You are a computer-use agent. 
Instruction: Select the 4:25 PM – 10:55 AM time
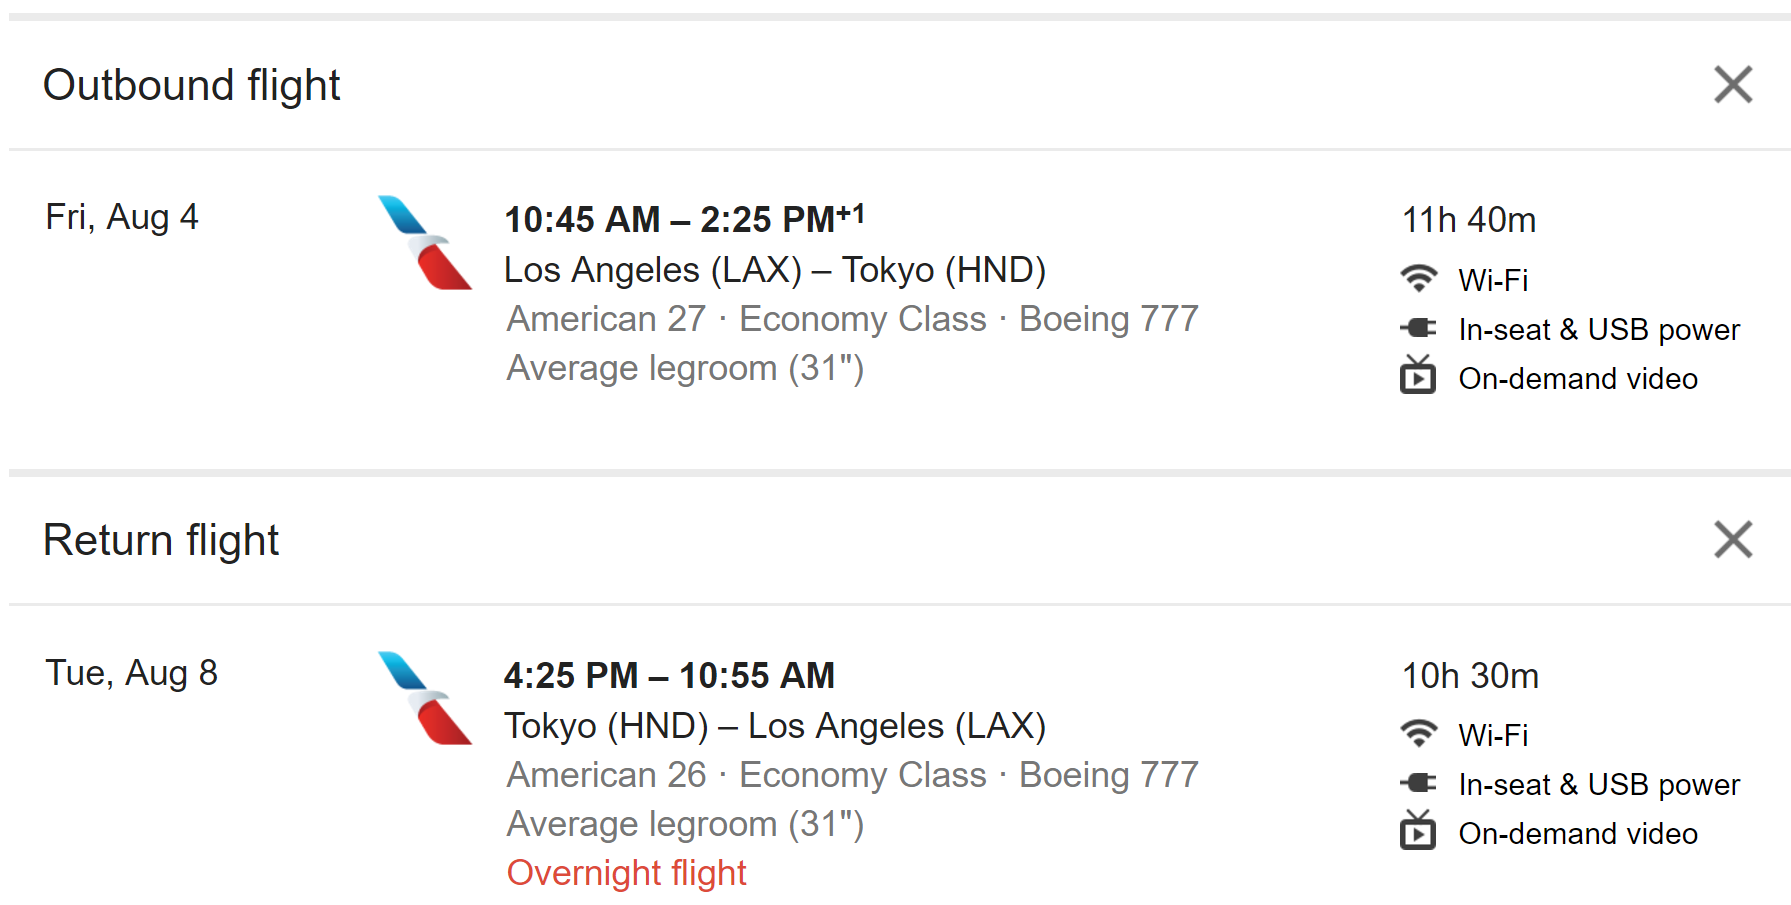(668, 676)
